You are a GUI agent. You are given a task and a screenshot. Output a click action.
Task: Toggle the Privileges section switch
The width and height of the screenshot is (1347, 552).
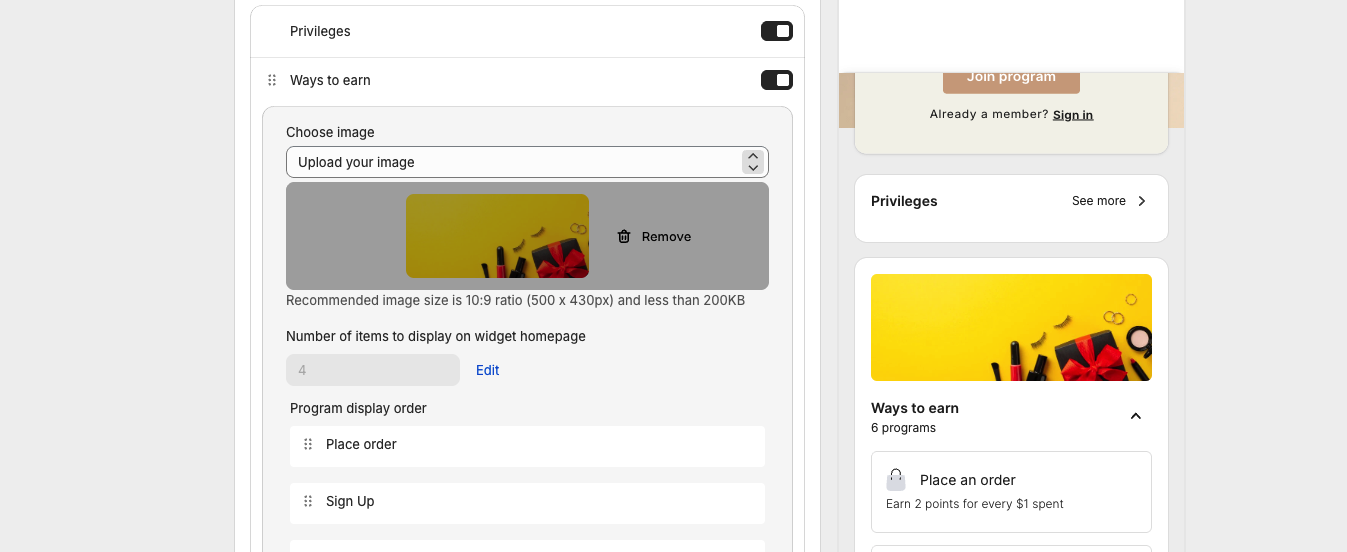pos(776,31)
